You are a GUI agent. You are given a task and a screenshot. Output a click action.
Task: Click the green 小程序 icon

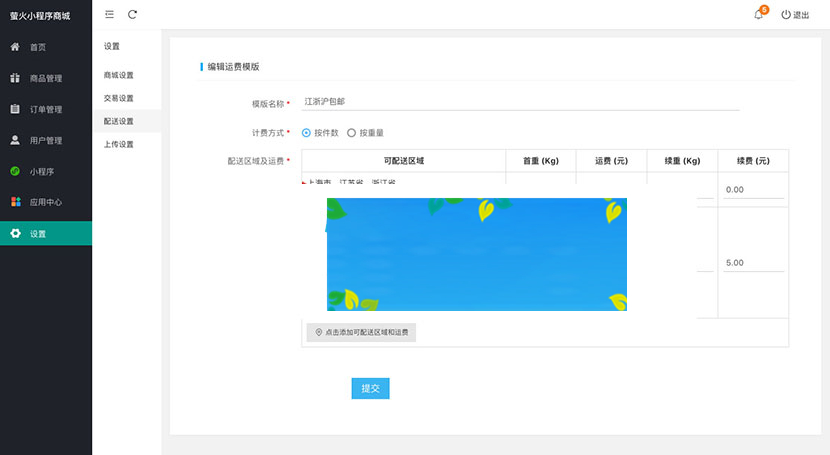click(x=15, y=171)
